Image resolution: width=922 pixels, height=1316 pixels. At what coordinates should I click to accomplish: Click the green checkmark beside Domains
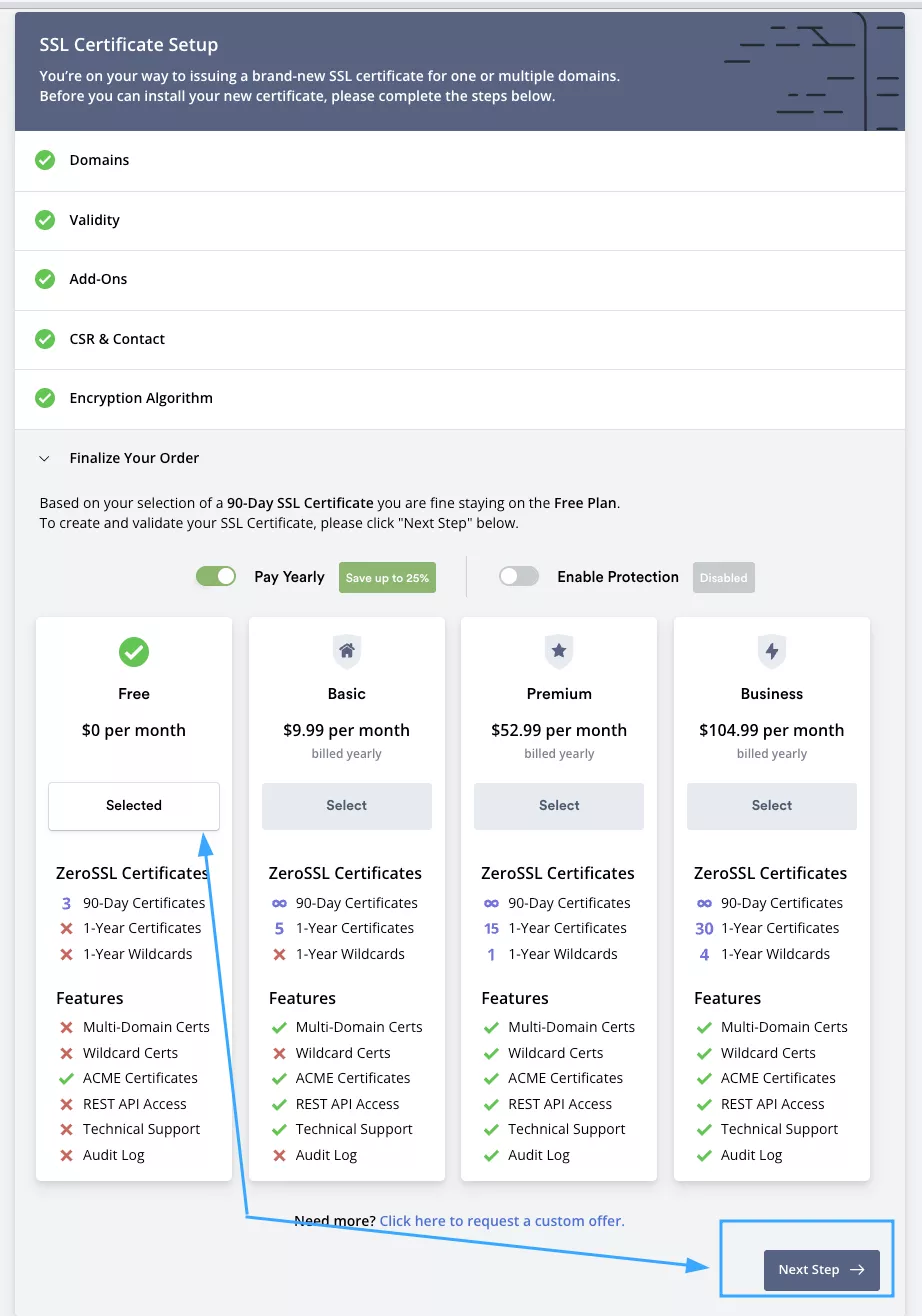45,160
